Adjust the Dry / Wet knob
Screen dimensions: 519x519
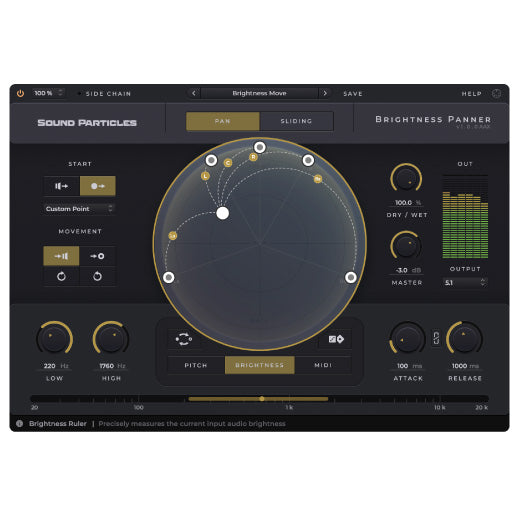(406, 179)
